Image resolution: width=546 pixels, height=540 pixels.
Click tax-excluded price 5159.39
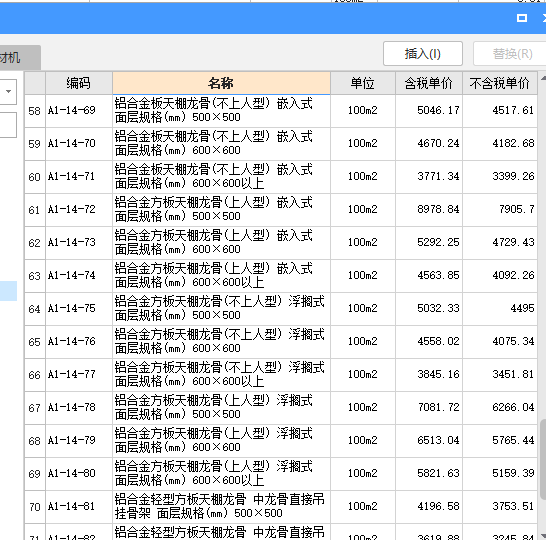click(500, 474)
